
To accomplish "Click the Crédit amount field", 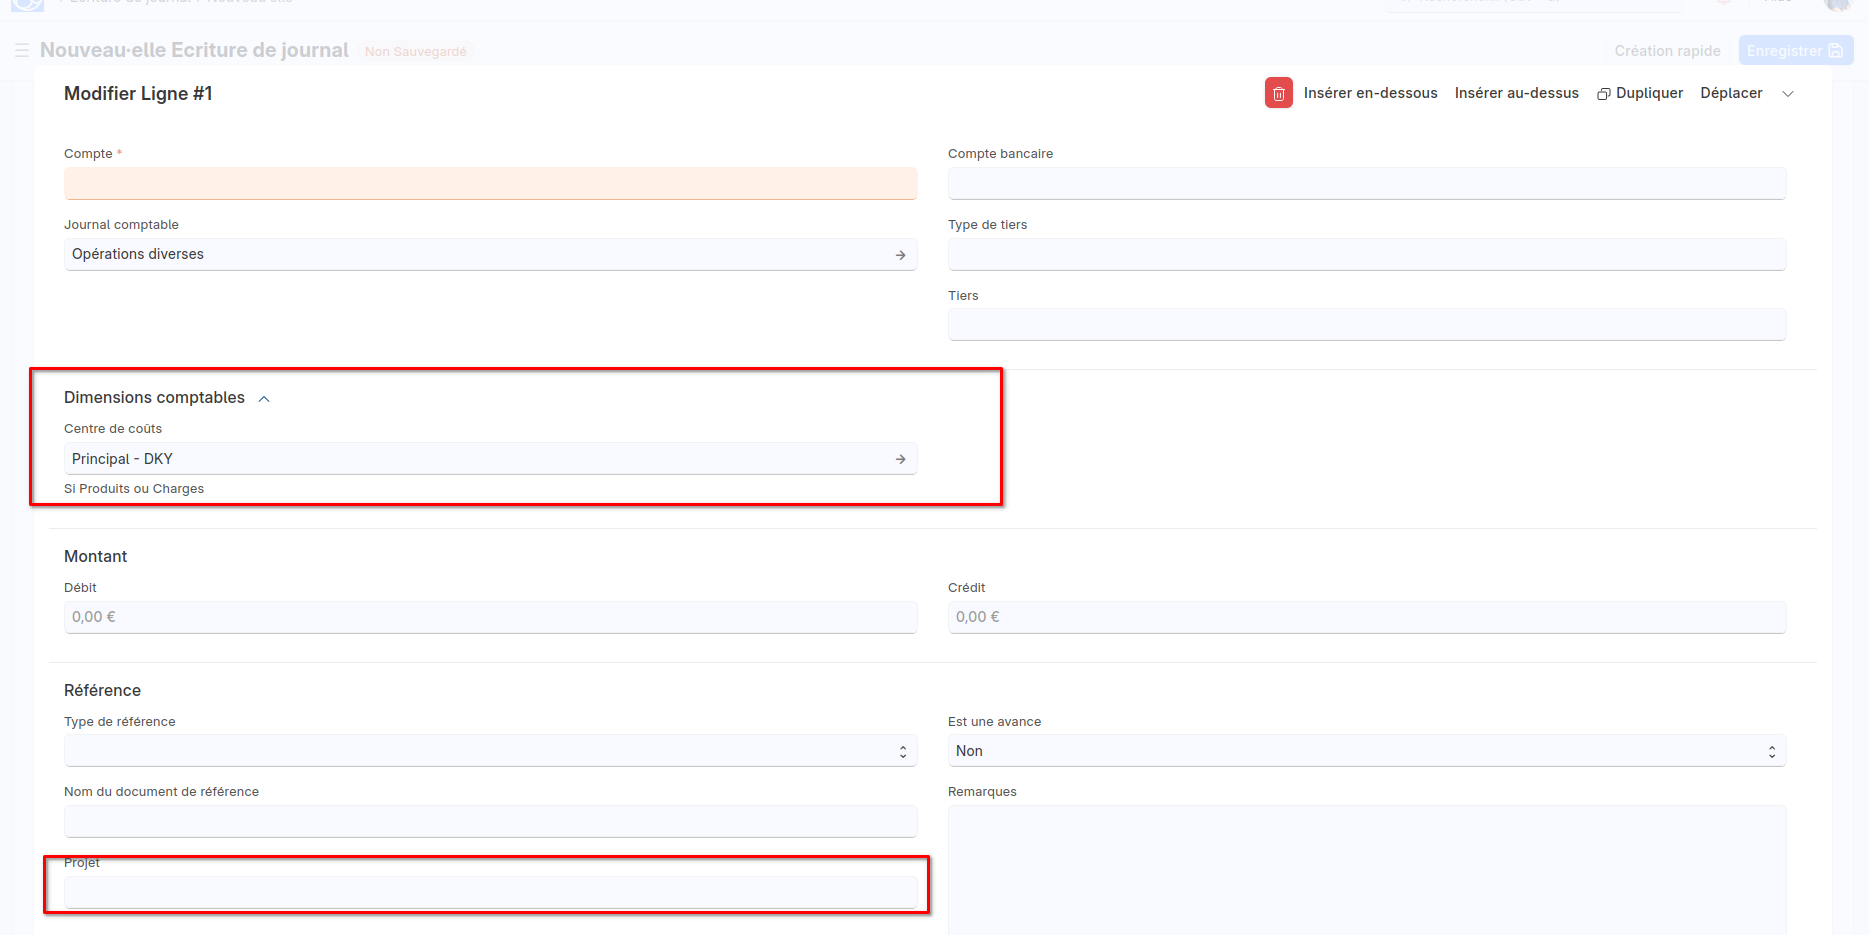I will click(x=1366, y=617).
